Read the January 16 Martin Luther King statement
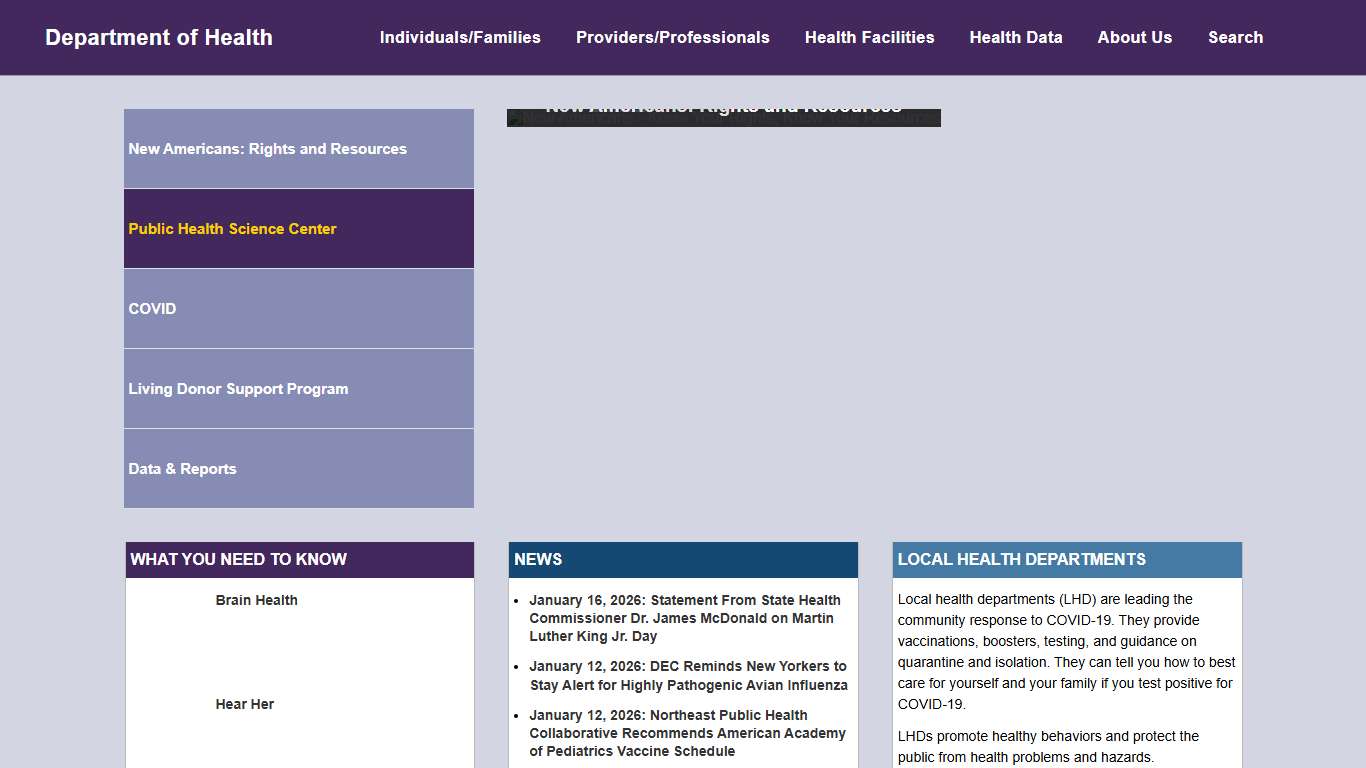Viewport: 1366px width, 768px height. click(684, 618)
